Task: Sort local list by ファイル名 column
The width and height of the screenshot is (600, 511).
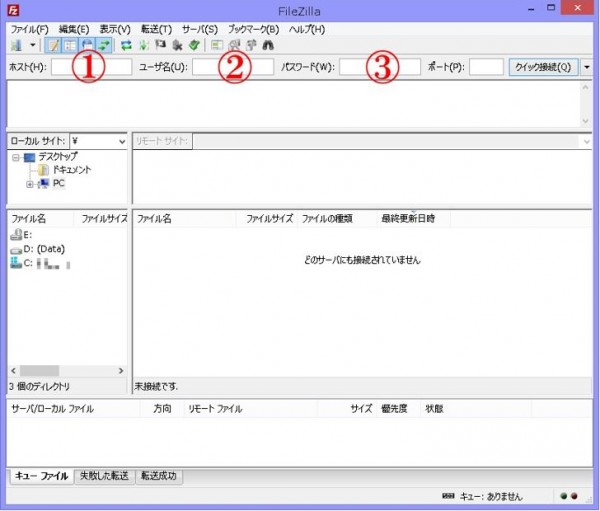Action: coord(41,219)
